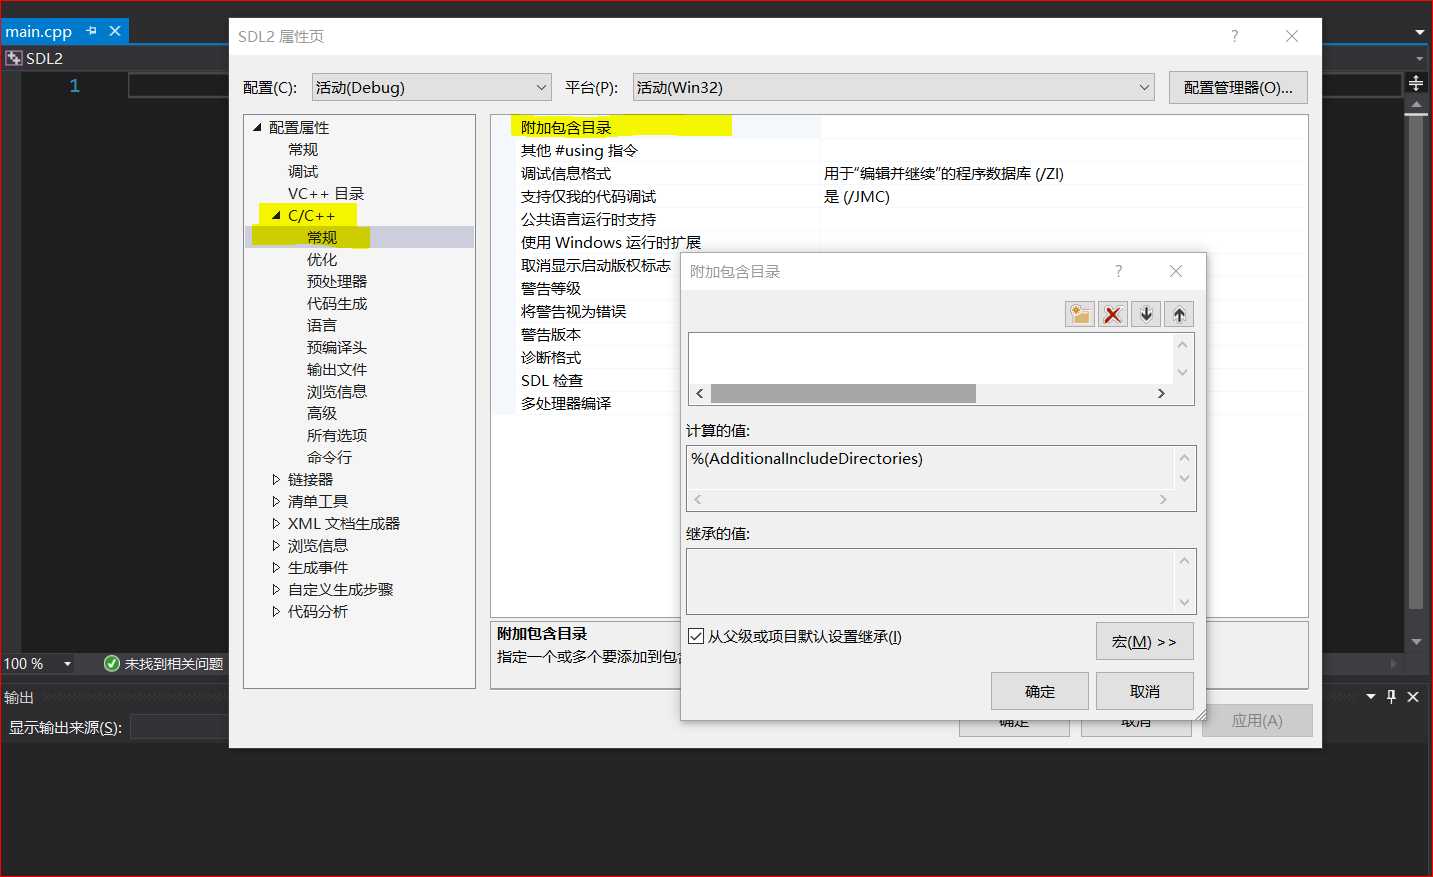The width and height of the screenshot is (1433, 877).
Task: Pin the 输出 panel
Action: coord(1391,697)
